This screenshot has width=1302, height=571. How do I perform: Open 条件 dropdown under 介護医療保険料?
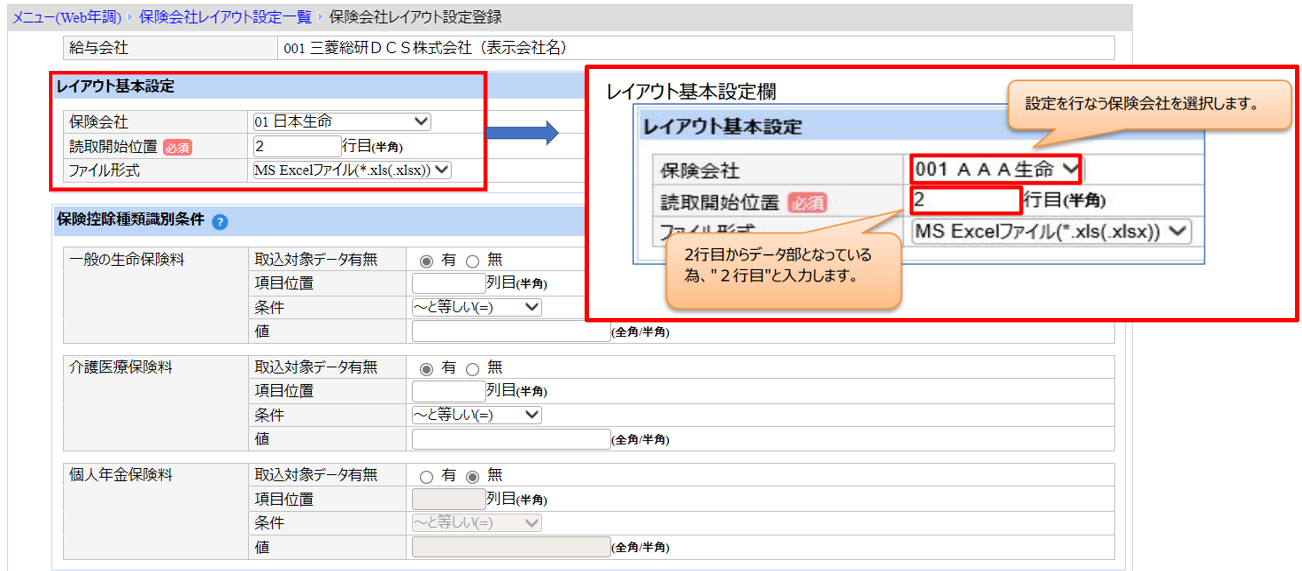476,415
